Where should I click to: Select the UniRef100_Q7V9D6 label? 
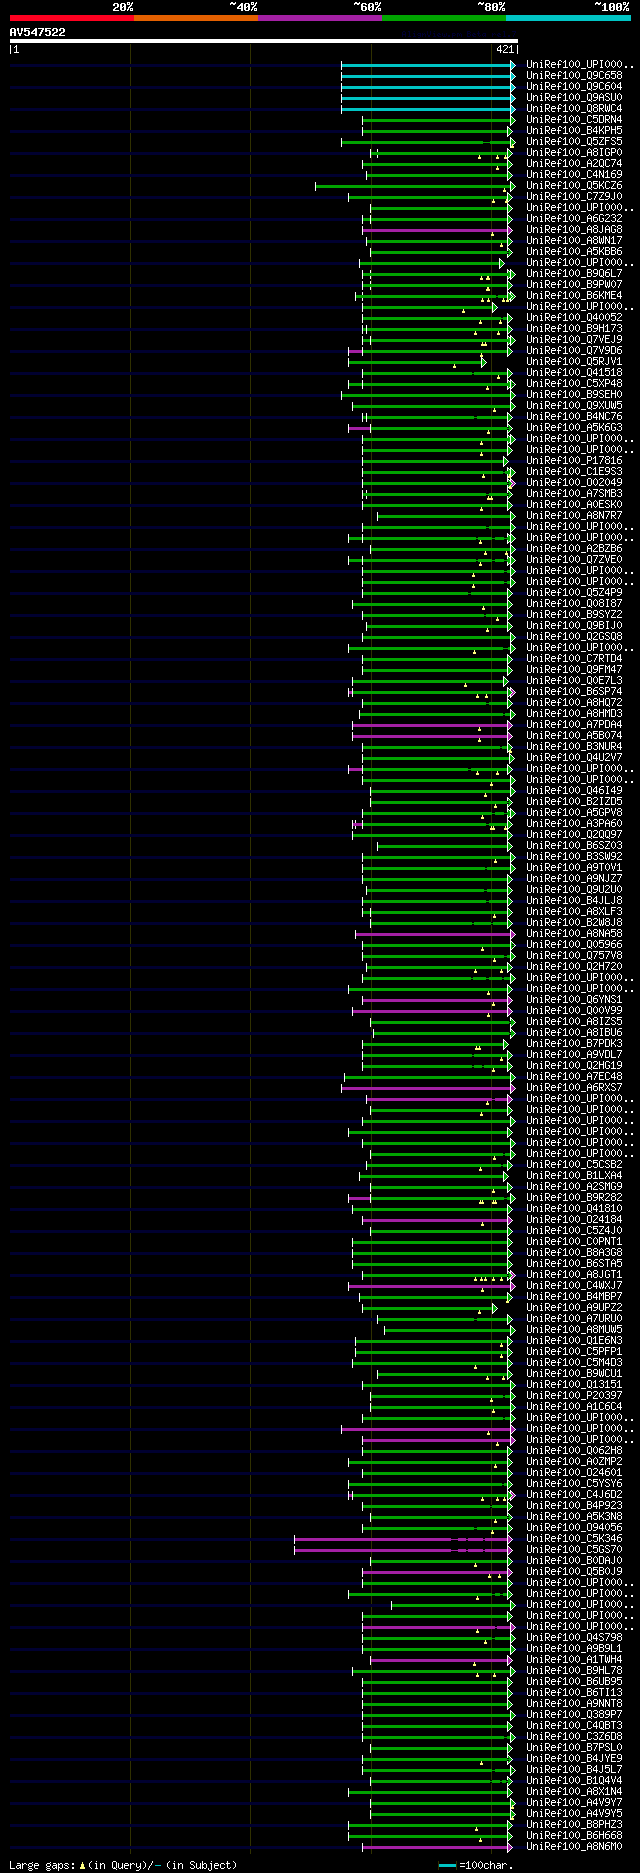pos(574,350)
